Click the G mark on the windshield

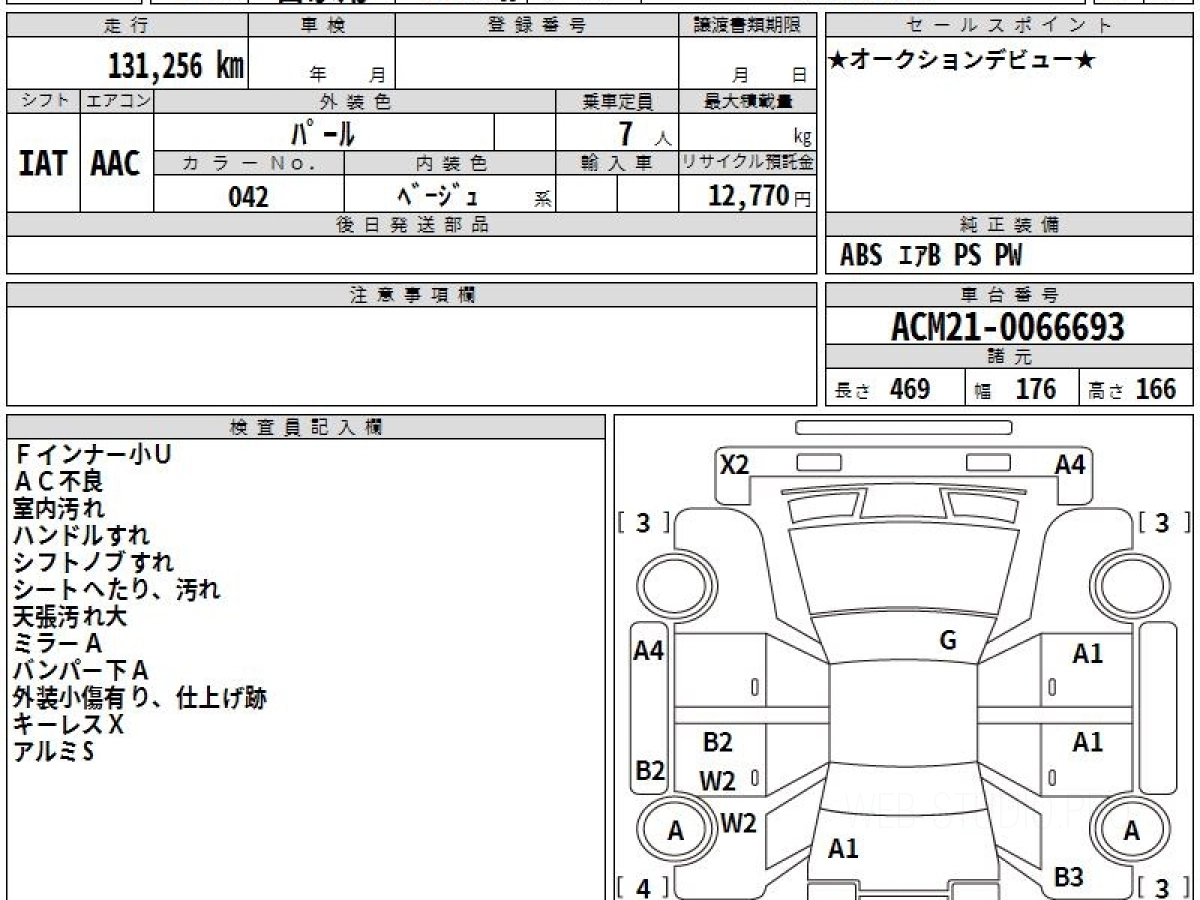(948, 641)
